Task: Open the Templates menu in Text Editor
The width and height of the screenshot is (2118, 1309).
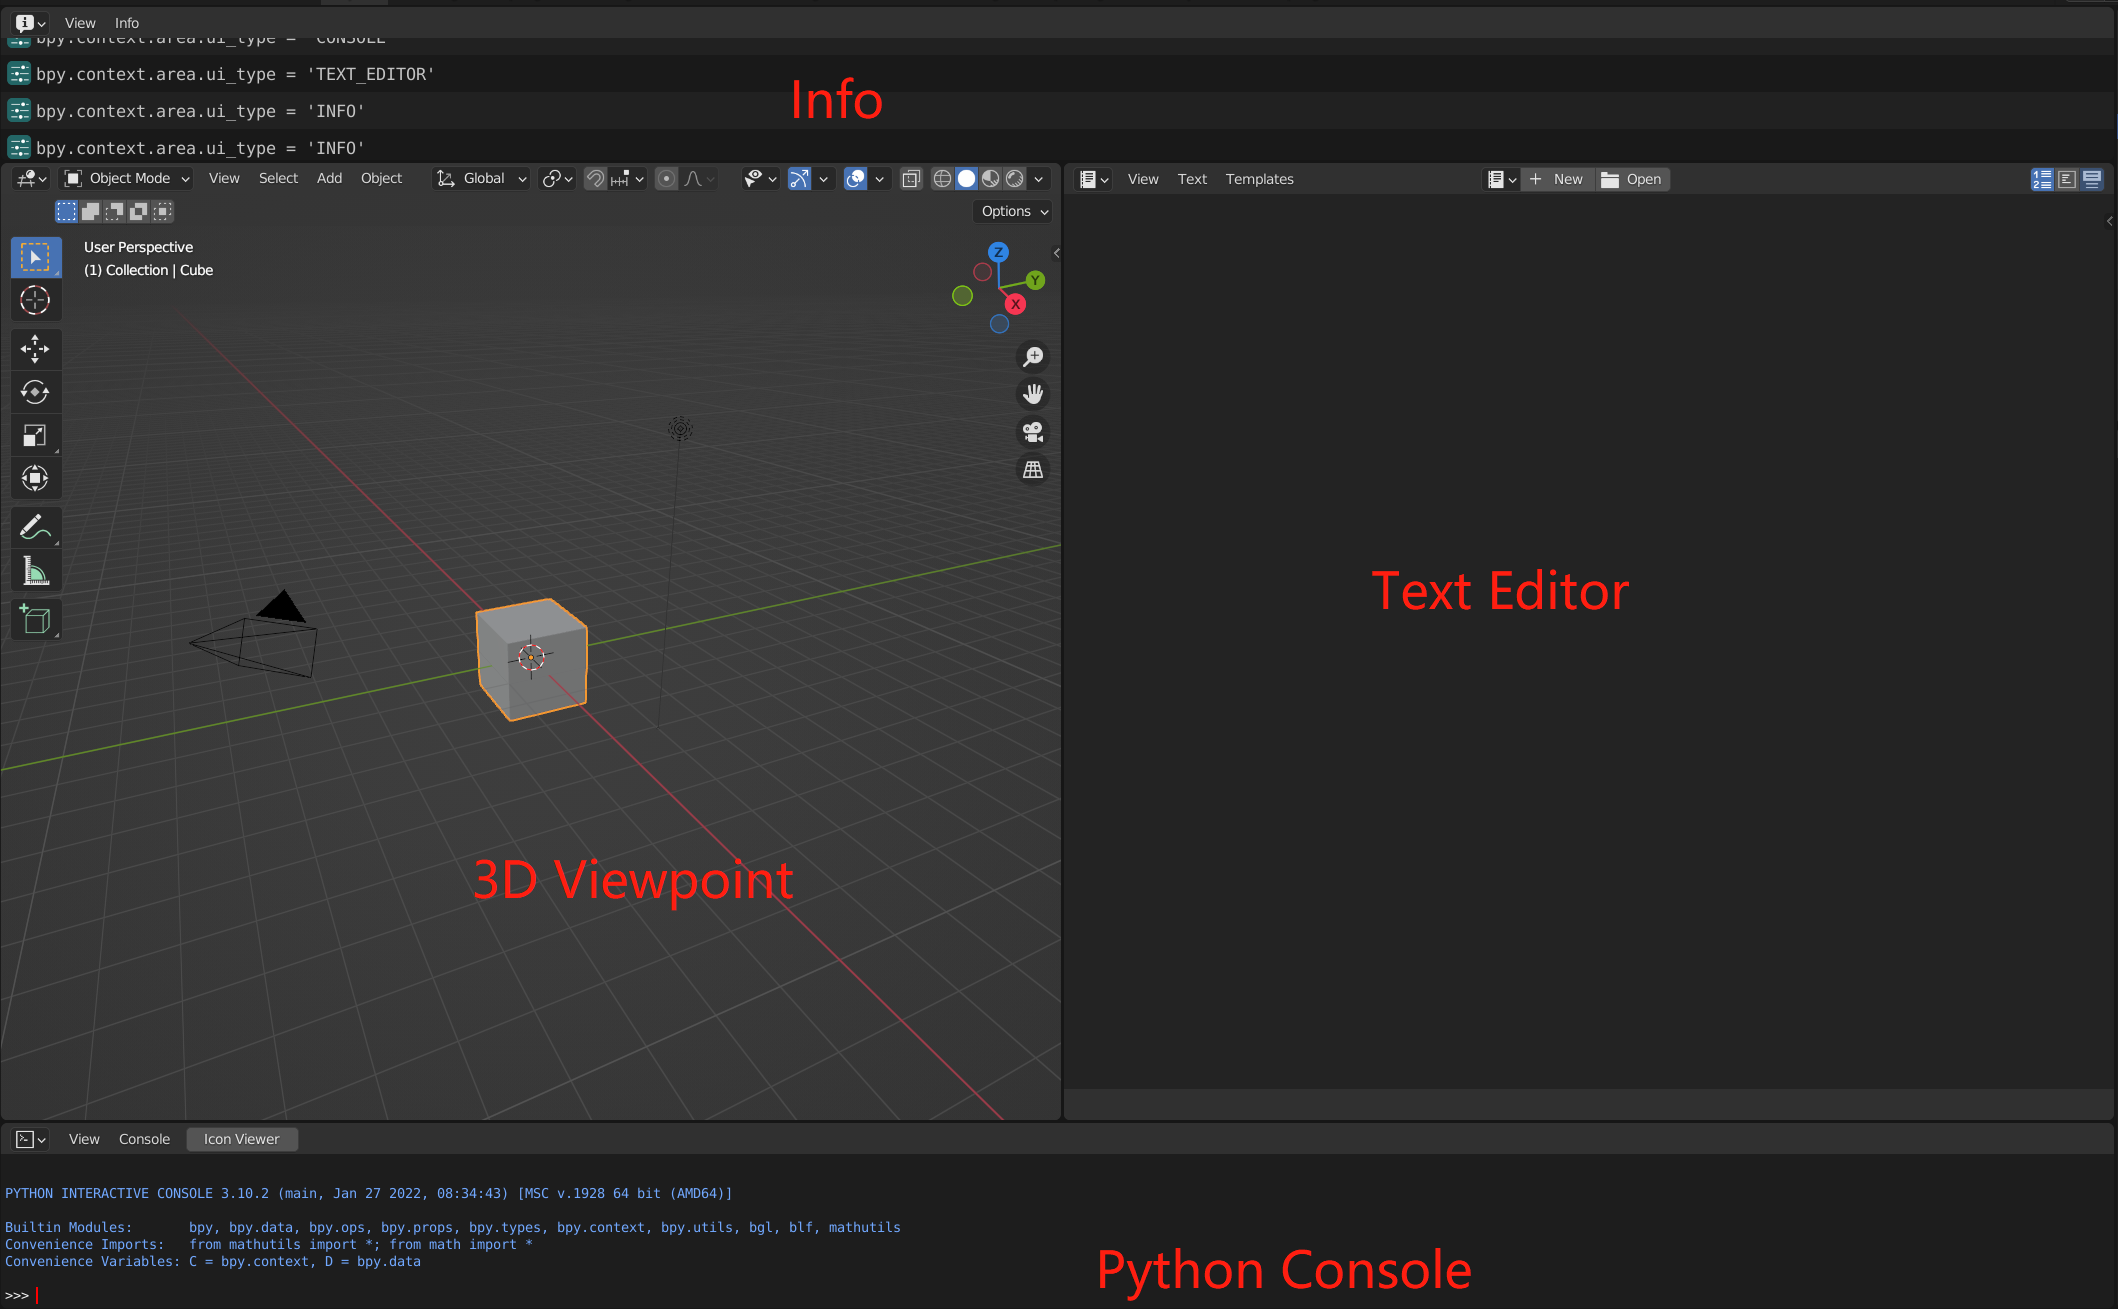Action: (x=1259, y=179)
